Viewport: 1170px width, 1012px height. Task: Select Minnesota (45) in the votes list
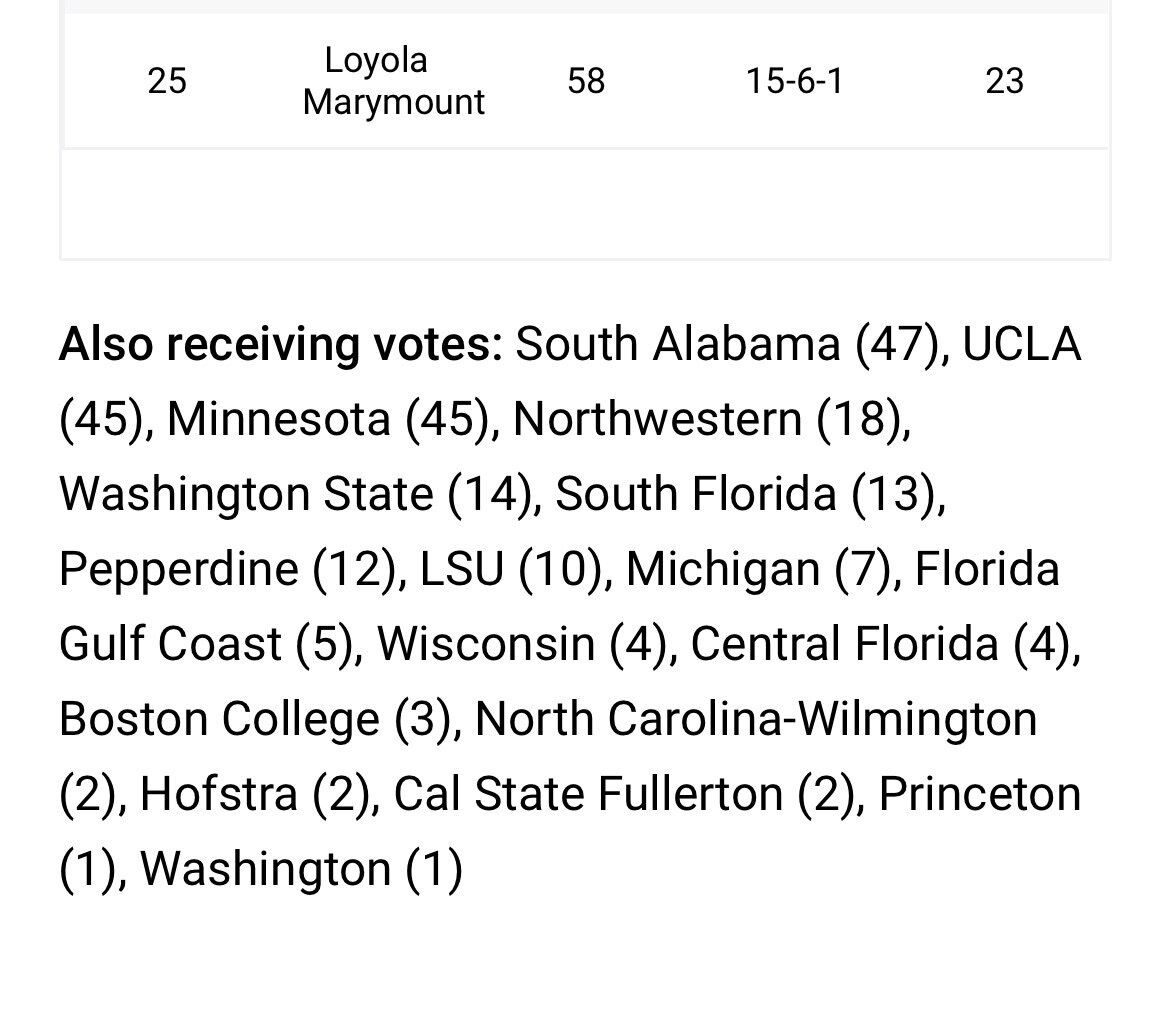(328, 419)
